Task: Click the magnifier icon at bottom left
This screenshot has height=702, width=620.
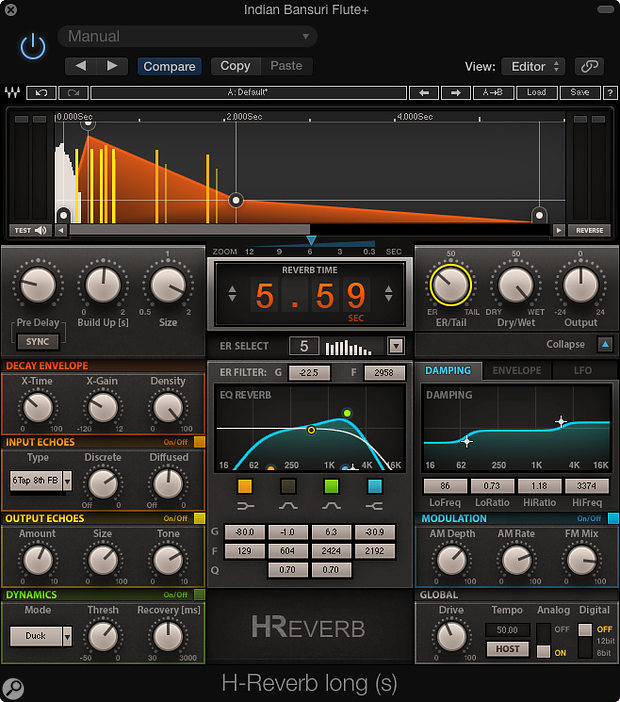Action: [x=13, y=688]
